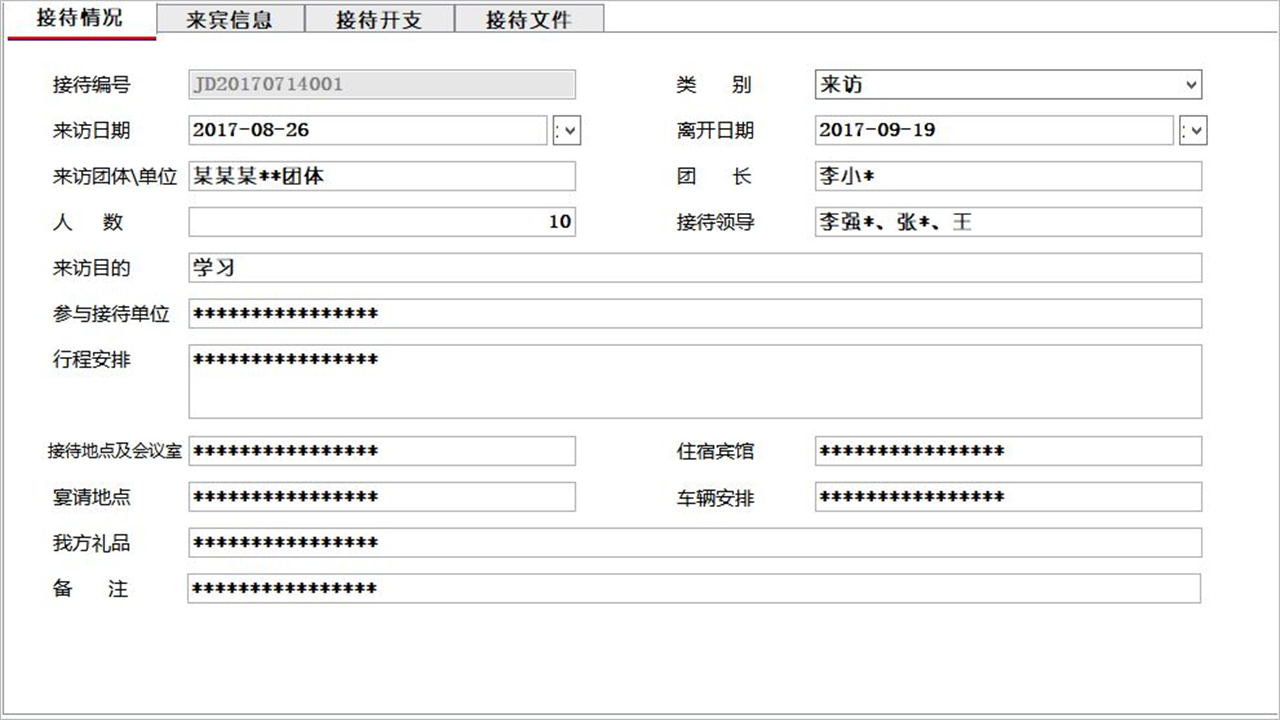Select the 住宿宾馆 input field
Screen dimensions: 1280x720
point(1008,451)
